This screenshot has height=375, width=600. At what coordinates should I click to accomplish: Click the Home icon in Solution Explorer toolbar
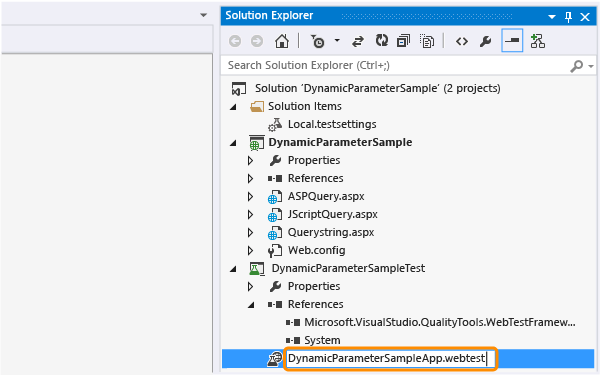(282, 41)
